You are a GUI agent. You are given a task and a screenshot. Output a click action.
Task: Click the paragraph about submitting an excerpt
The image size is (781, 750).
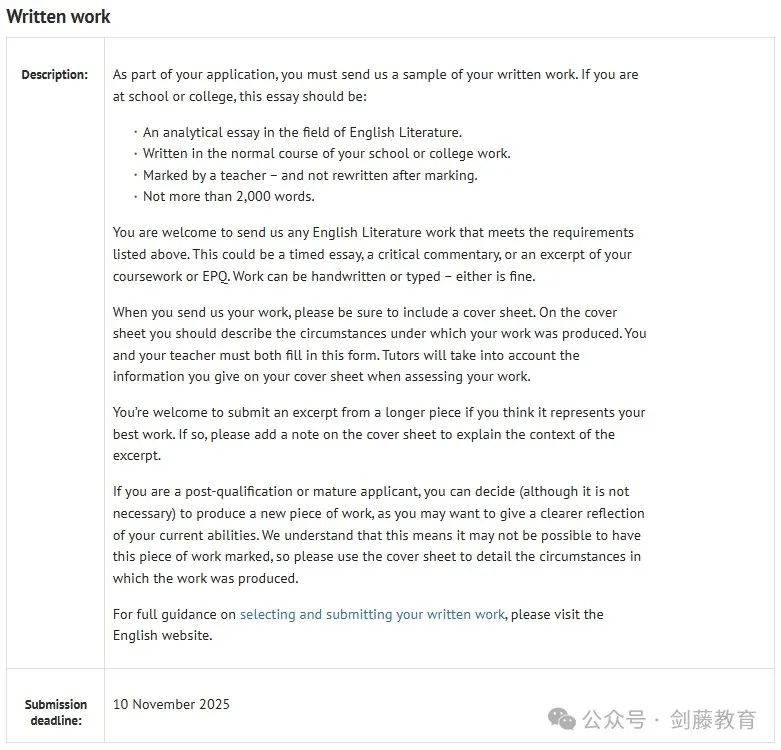coord(379,434)
